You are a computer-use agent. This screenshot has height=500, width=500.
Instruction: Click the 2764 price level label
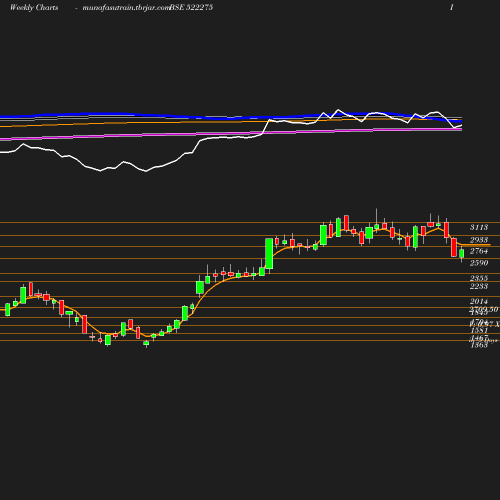pyautogui.click(x=479, y=251)
